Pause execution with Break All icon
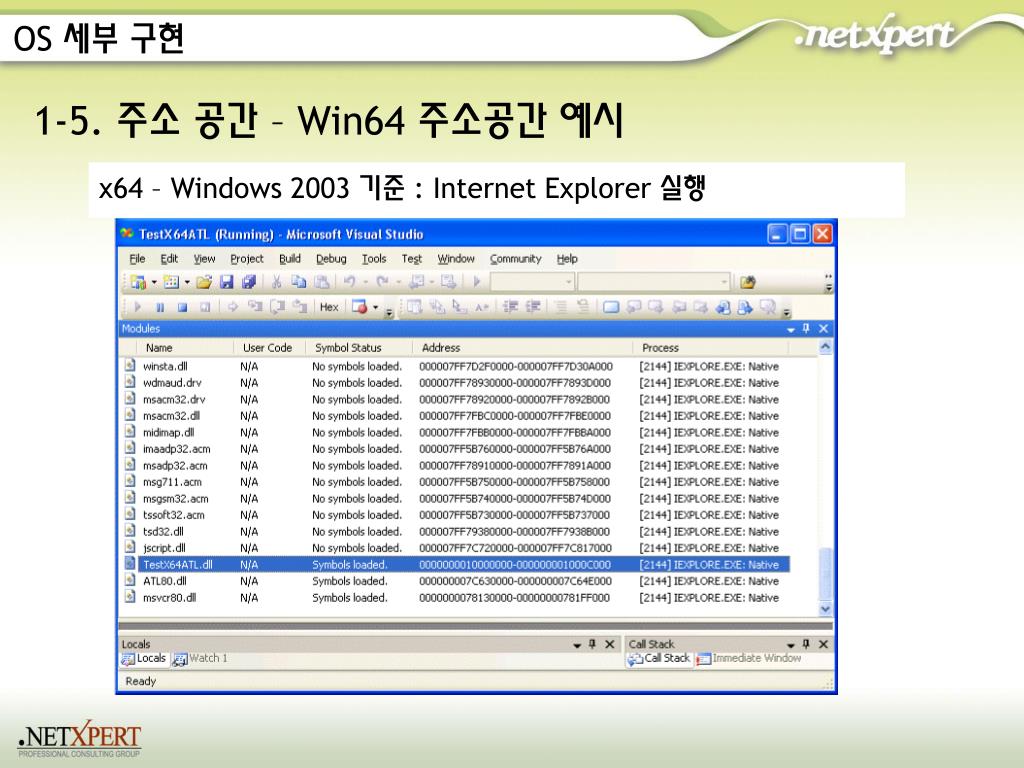This screenshot has width=1024, height=768. 160,307
